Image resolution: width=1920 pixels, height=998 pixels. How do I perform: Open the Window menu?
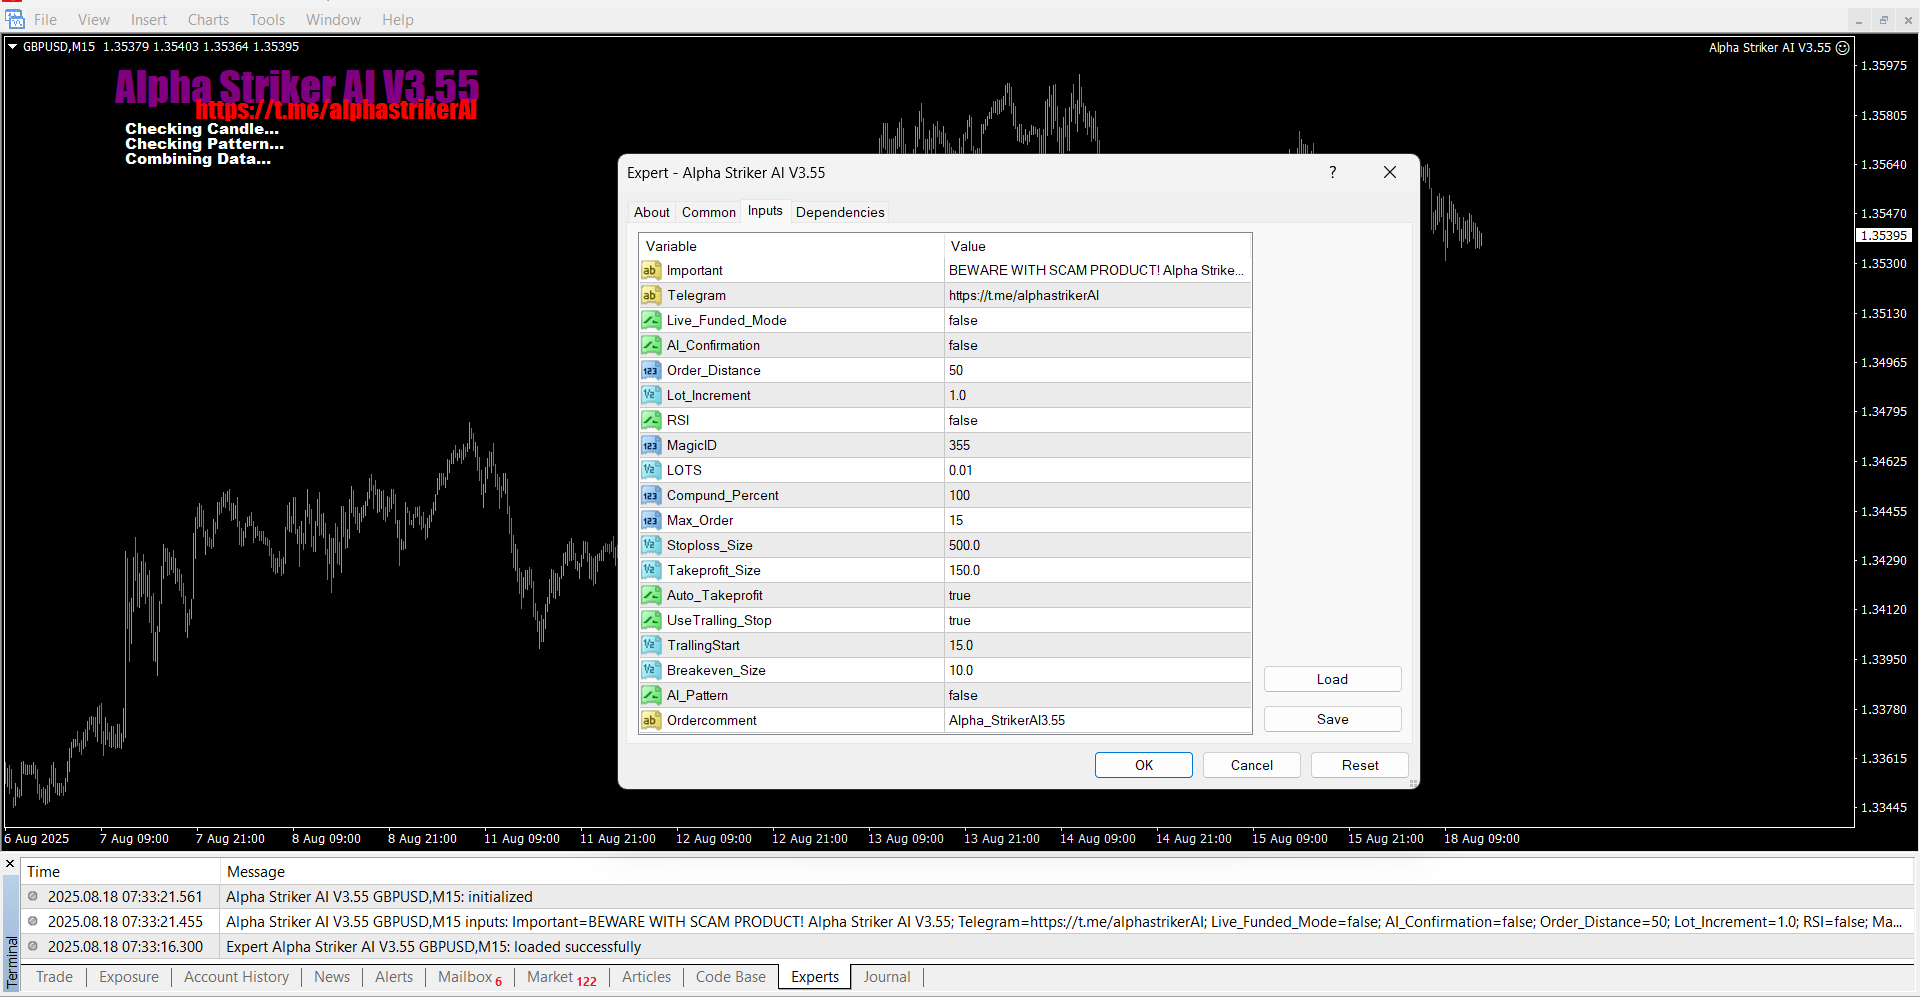pos(333,20)
